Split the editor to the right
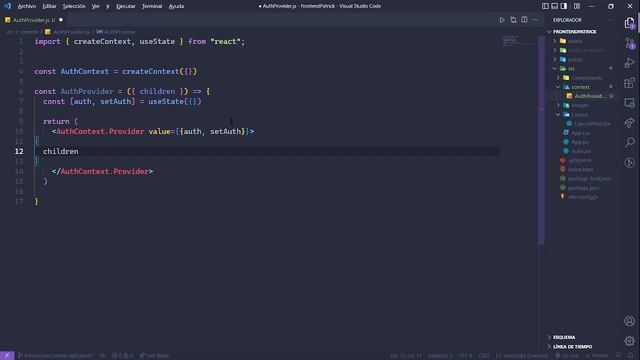Image resolution: width=640 pixels, height=360 pixels. coord(524,20)
